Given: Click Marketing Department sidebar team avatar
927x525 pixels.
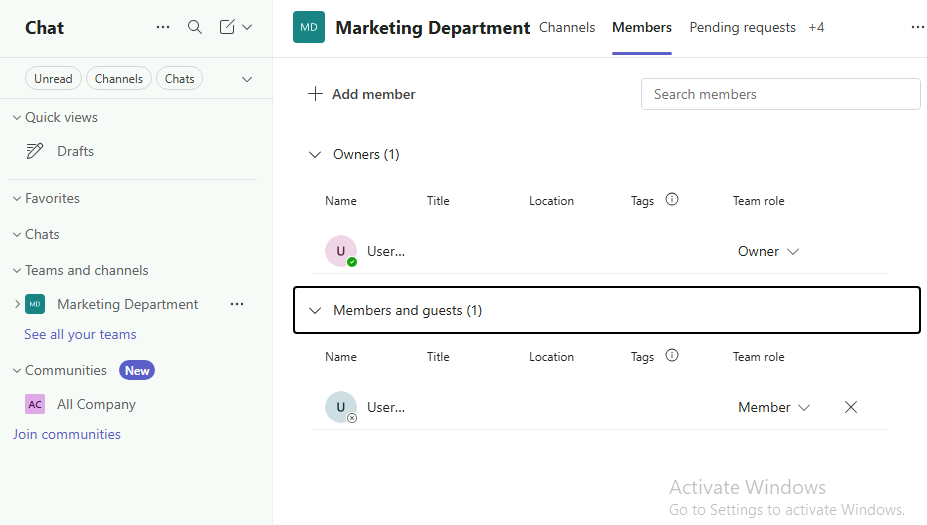Looking at the screenshot, I should [x=35, y=304].
